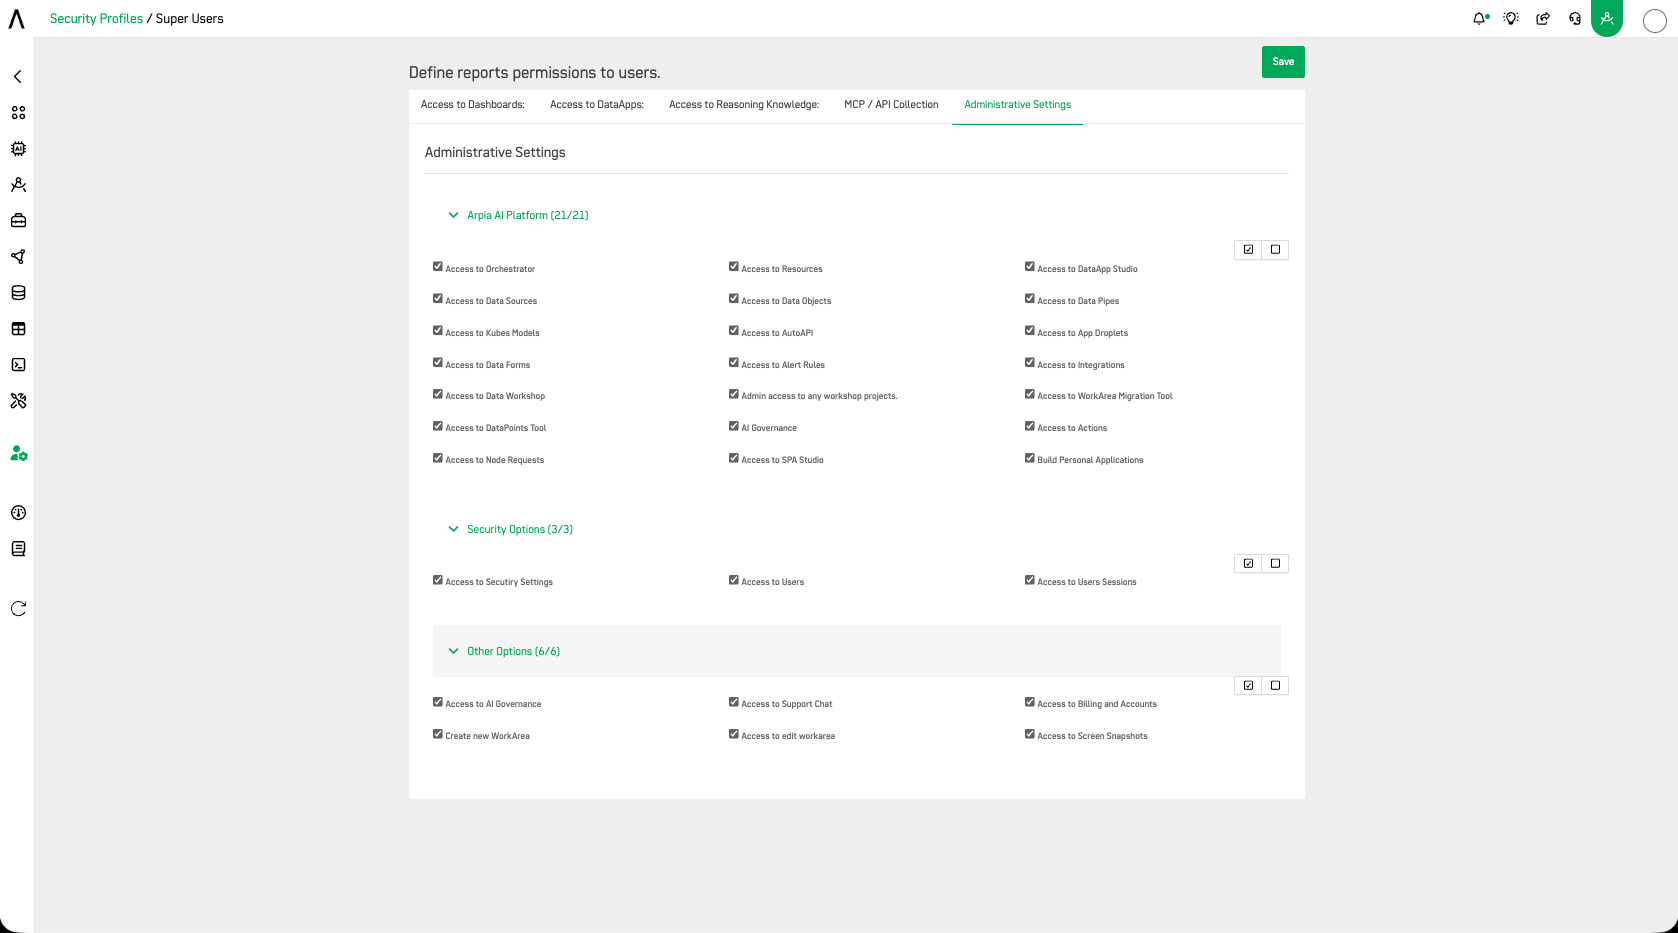Switch to Access to DataApps tab
The width and height of the screenshot is (1678, 933).
(x=597, y=105)
